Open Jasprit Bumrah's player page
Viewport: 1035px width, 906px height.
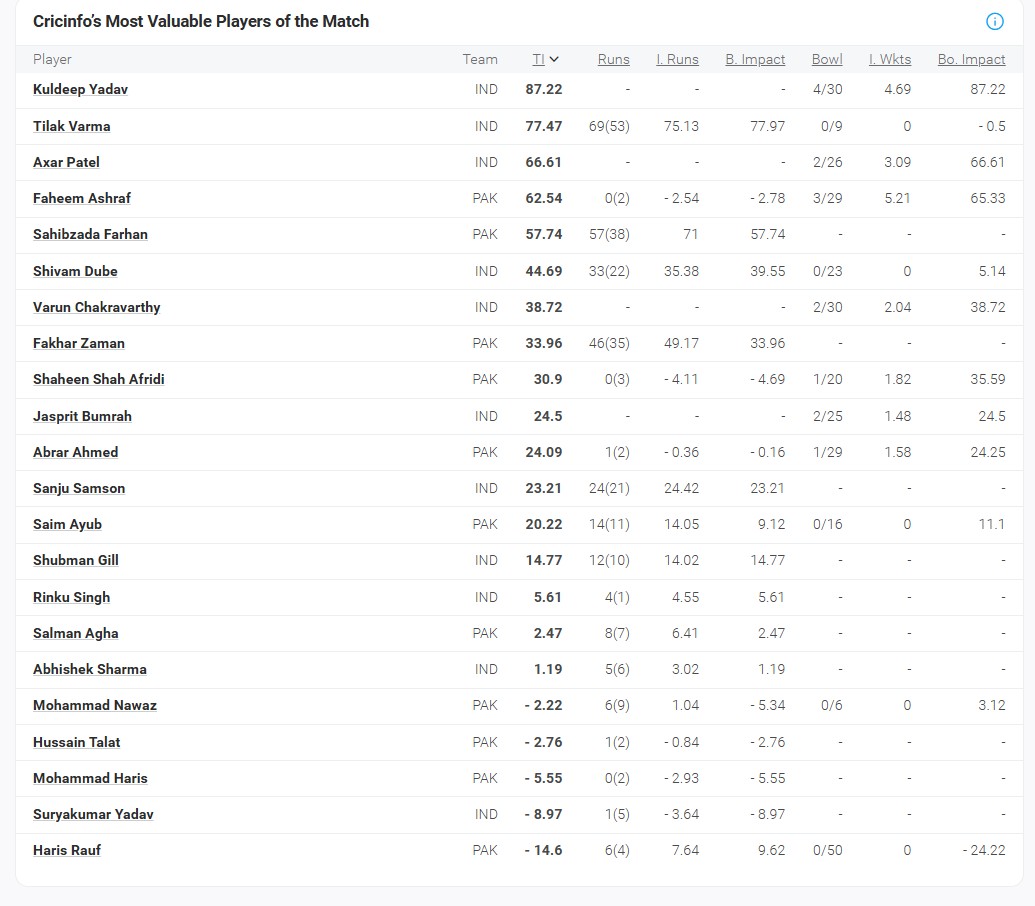(x=82, y=416)
